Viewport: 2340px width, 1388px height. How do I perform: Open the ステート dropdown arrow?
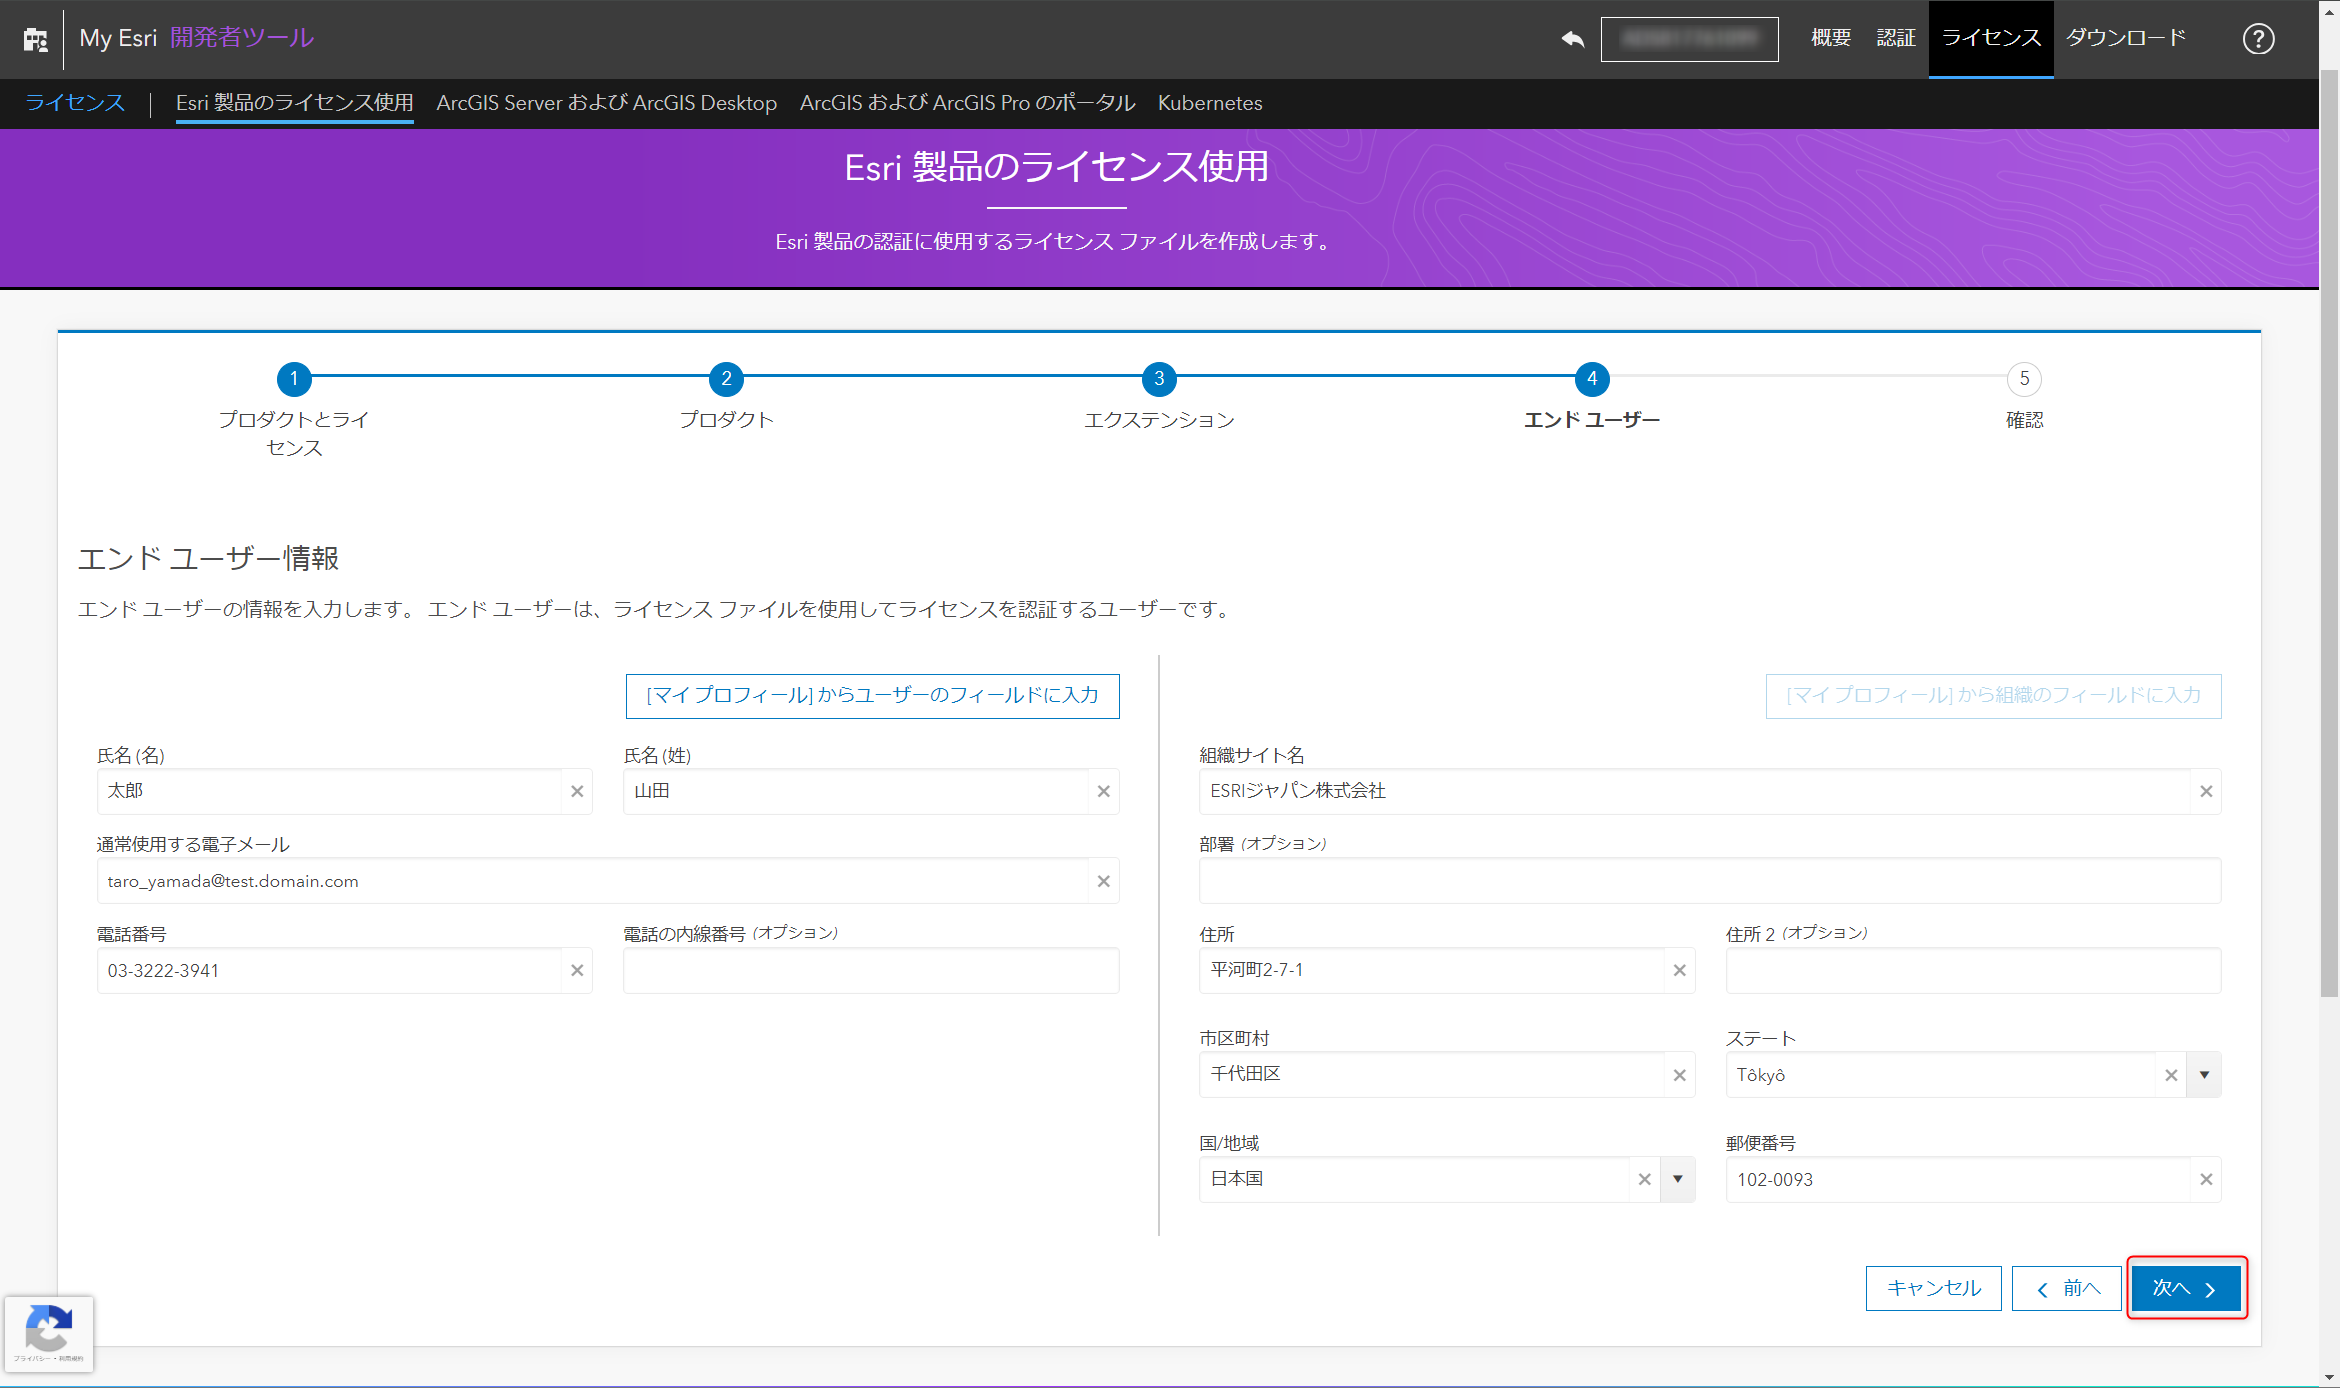2204,1075
